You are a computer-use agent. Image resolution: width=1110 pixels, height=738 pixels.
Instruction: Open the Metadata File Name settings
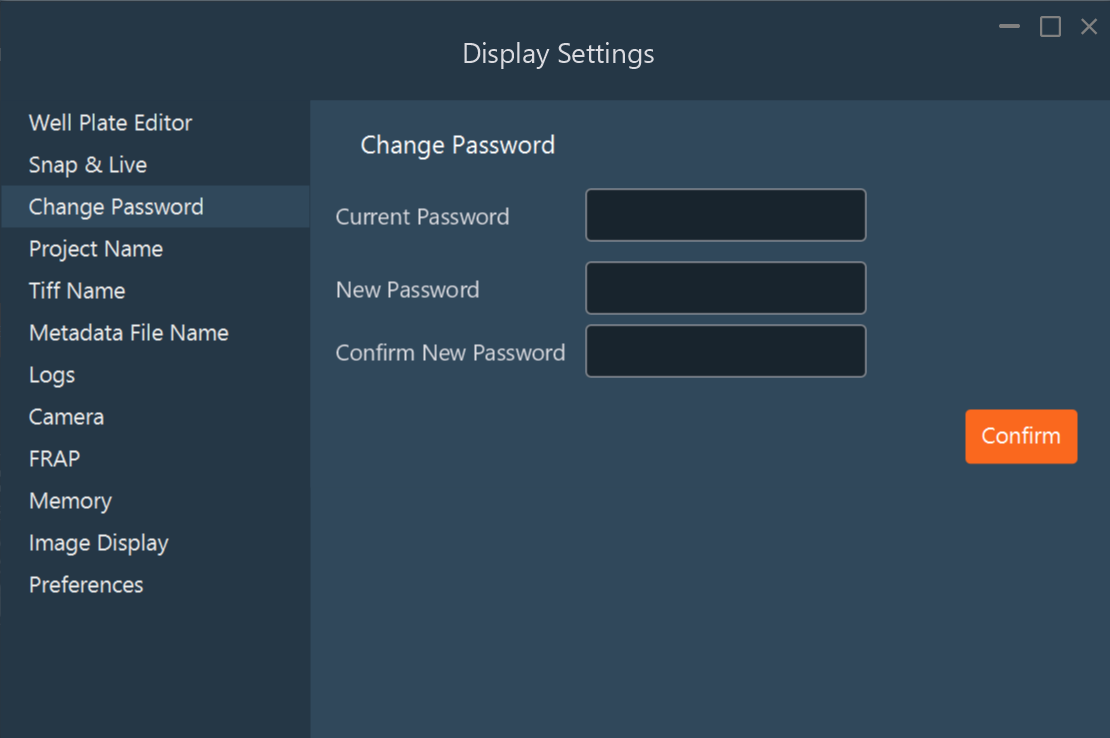pos(128,332)
